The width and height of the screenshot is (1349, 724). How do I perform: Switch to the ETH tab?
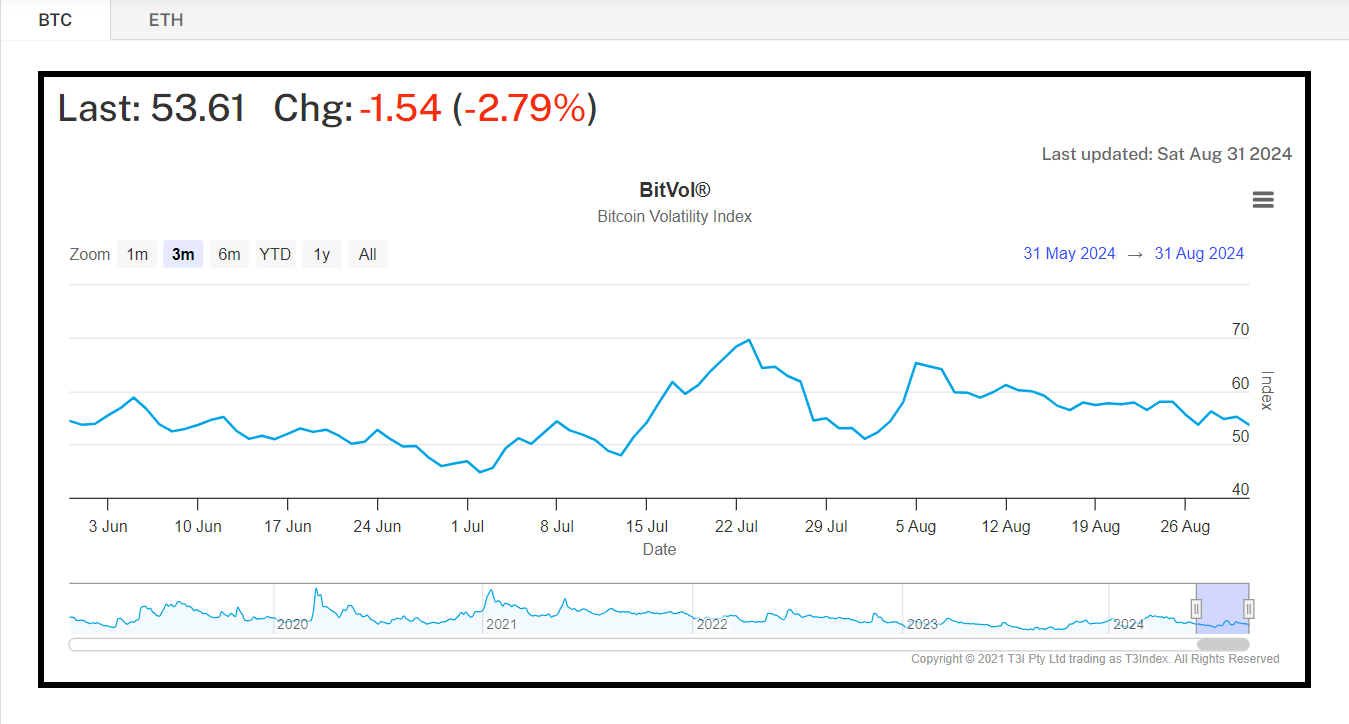point(166,20)
